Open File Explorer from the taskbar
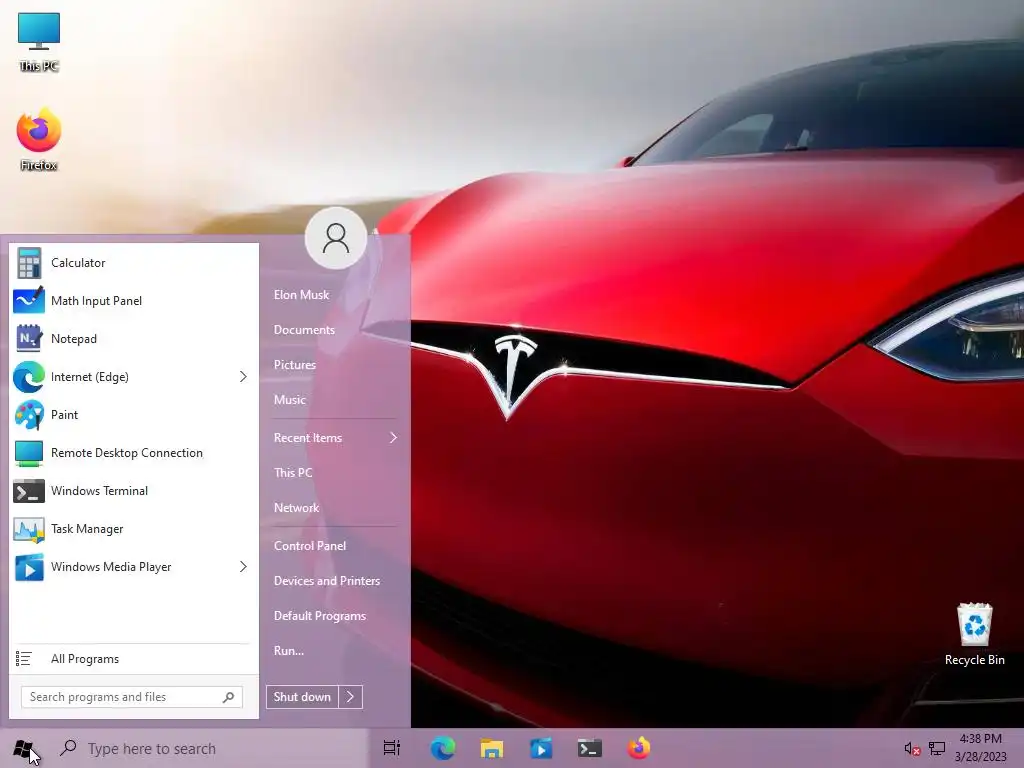 coord(492,748)
